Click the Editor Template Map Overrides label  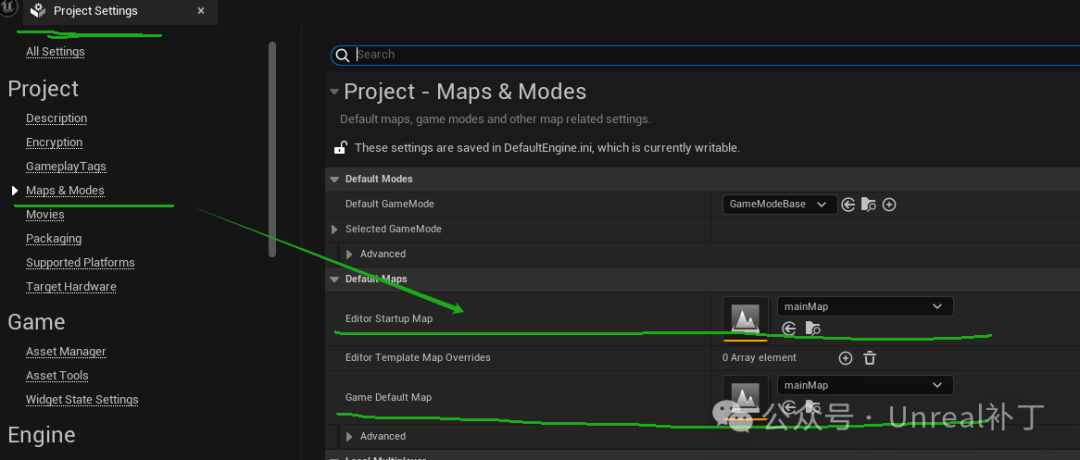(x=418, y=358)
